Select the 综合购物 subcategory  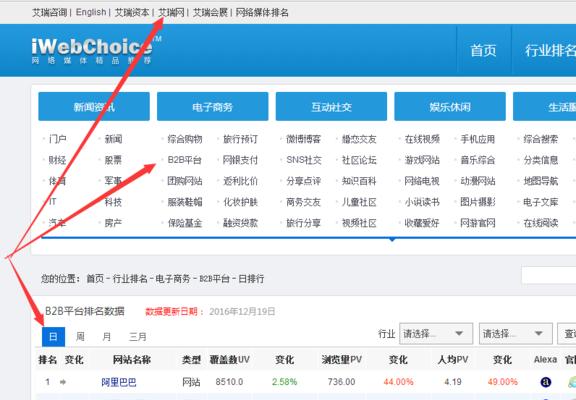pos(185,139)
